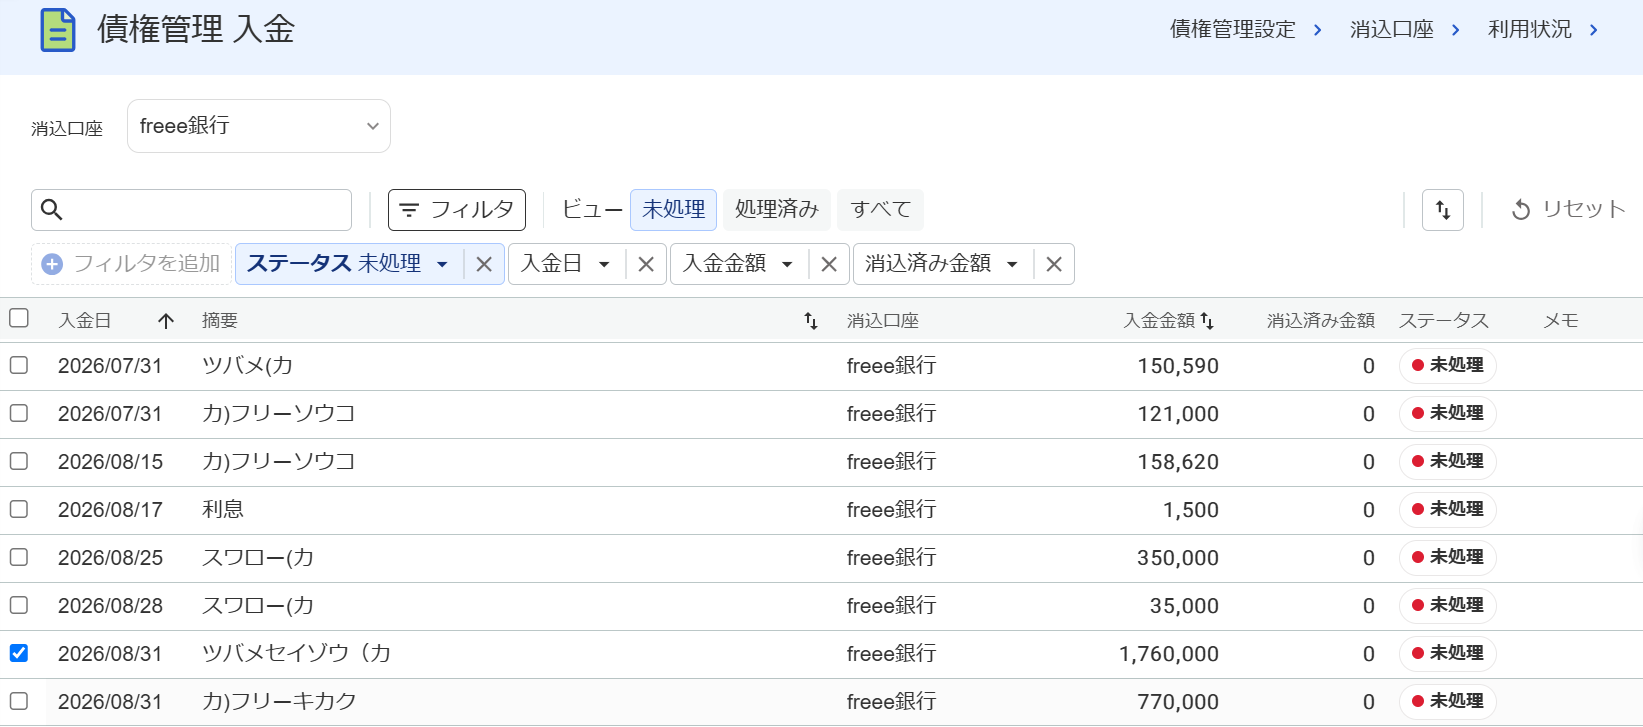Screen dimensions: 1643x727
Task: Click the green document icon beside 債権管理 入金
Action: point(57,30)
